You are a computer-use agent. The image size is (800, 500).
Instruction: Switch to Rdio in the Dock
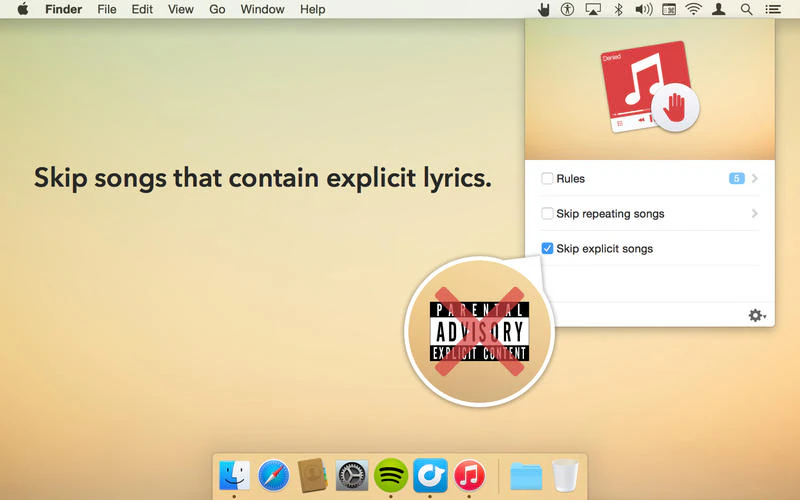coord(430,476)
